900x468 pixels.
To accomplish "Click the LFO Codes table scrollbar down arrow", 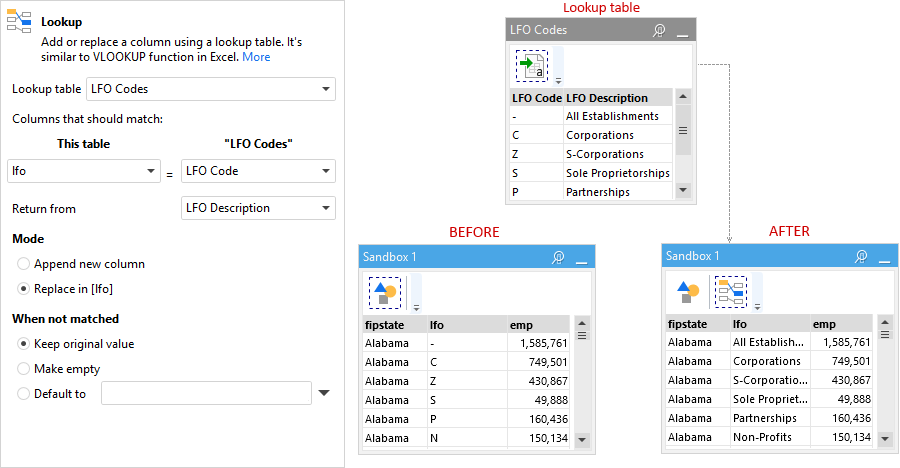I will click(x=682, y=190).
